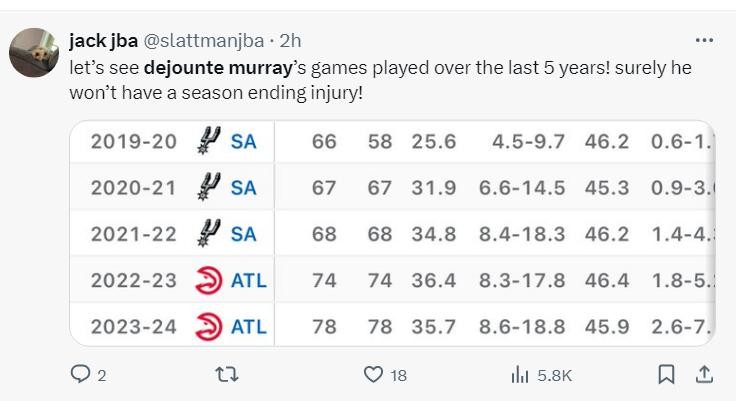Share the tweet via share icon
737x401 pixels.
(x=703, y=375)
